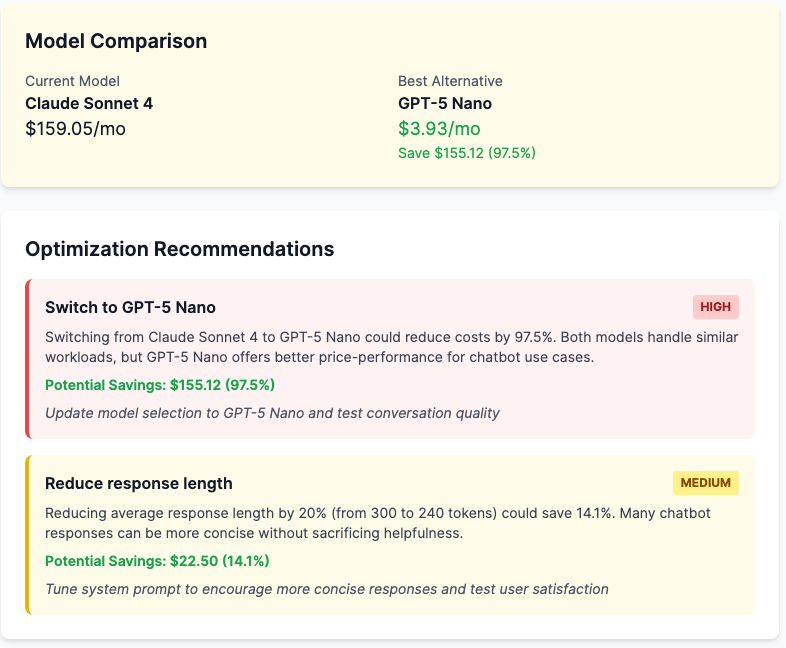Image resolution: width=786 pixels, height=648 pixels.
Task: Click the $159.05/mo current cost
Action: [x=75, y=129]
